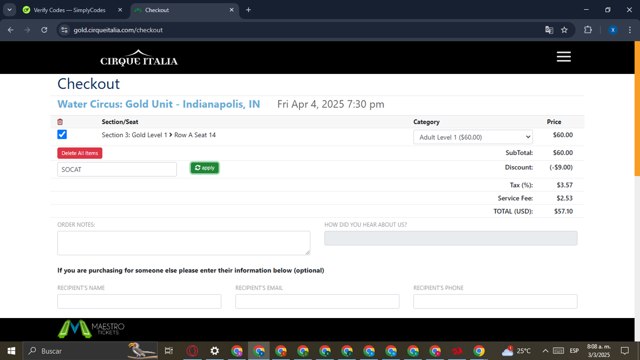
Task: Reload the checkout page
Action: pos(44,30)
